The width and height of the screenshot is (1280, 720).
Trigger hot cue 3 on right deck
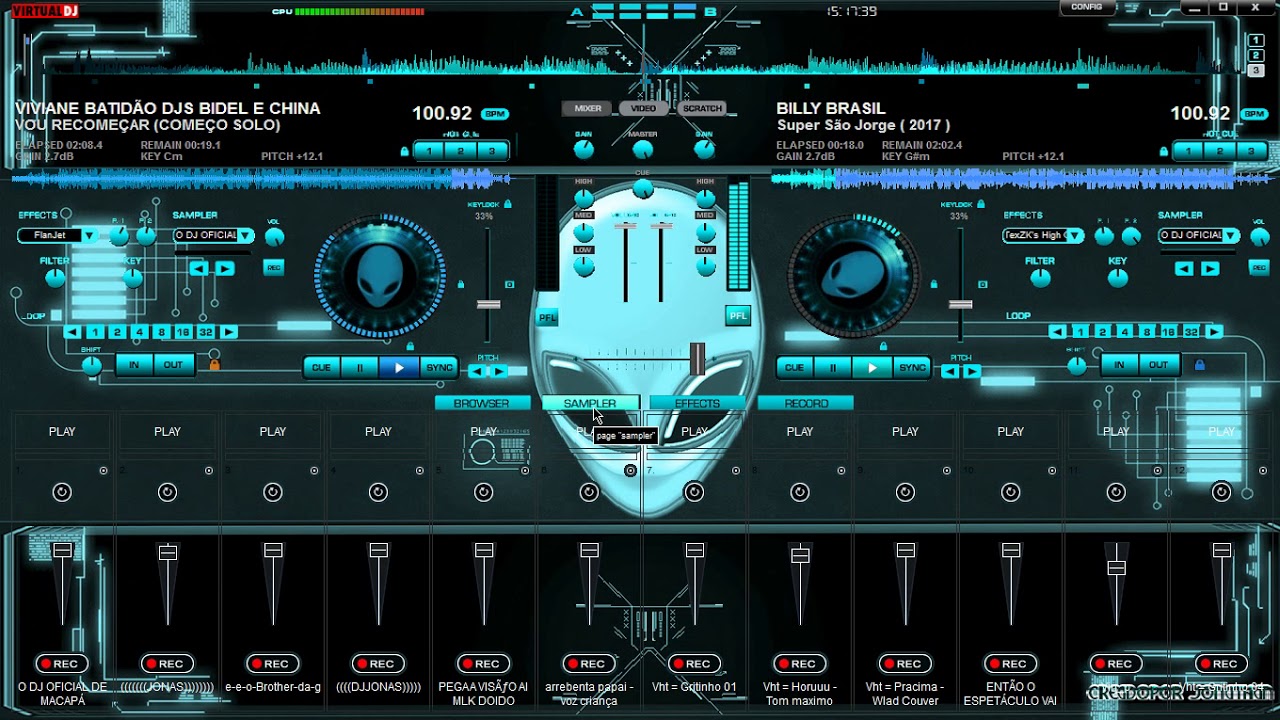click(x=1249, y=151)
